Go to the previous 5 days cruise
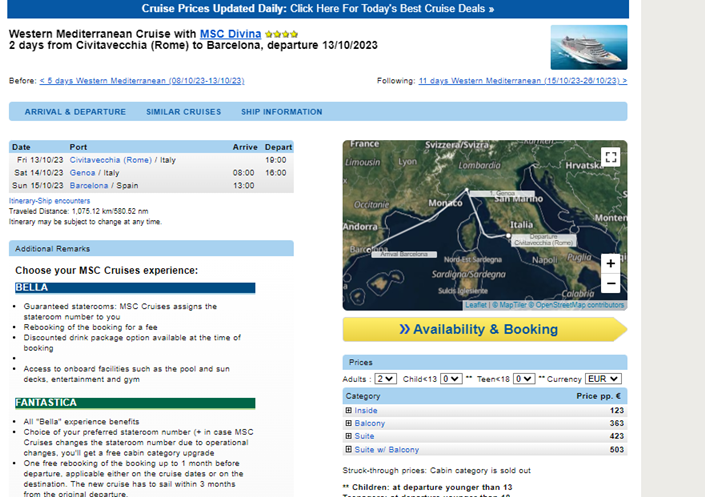 point(142,81)
